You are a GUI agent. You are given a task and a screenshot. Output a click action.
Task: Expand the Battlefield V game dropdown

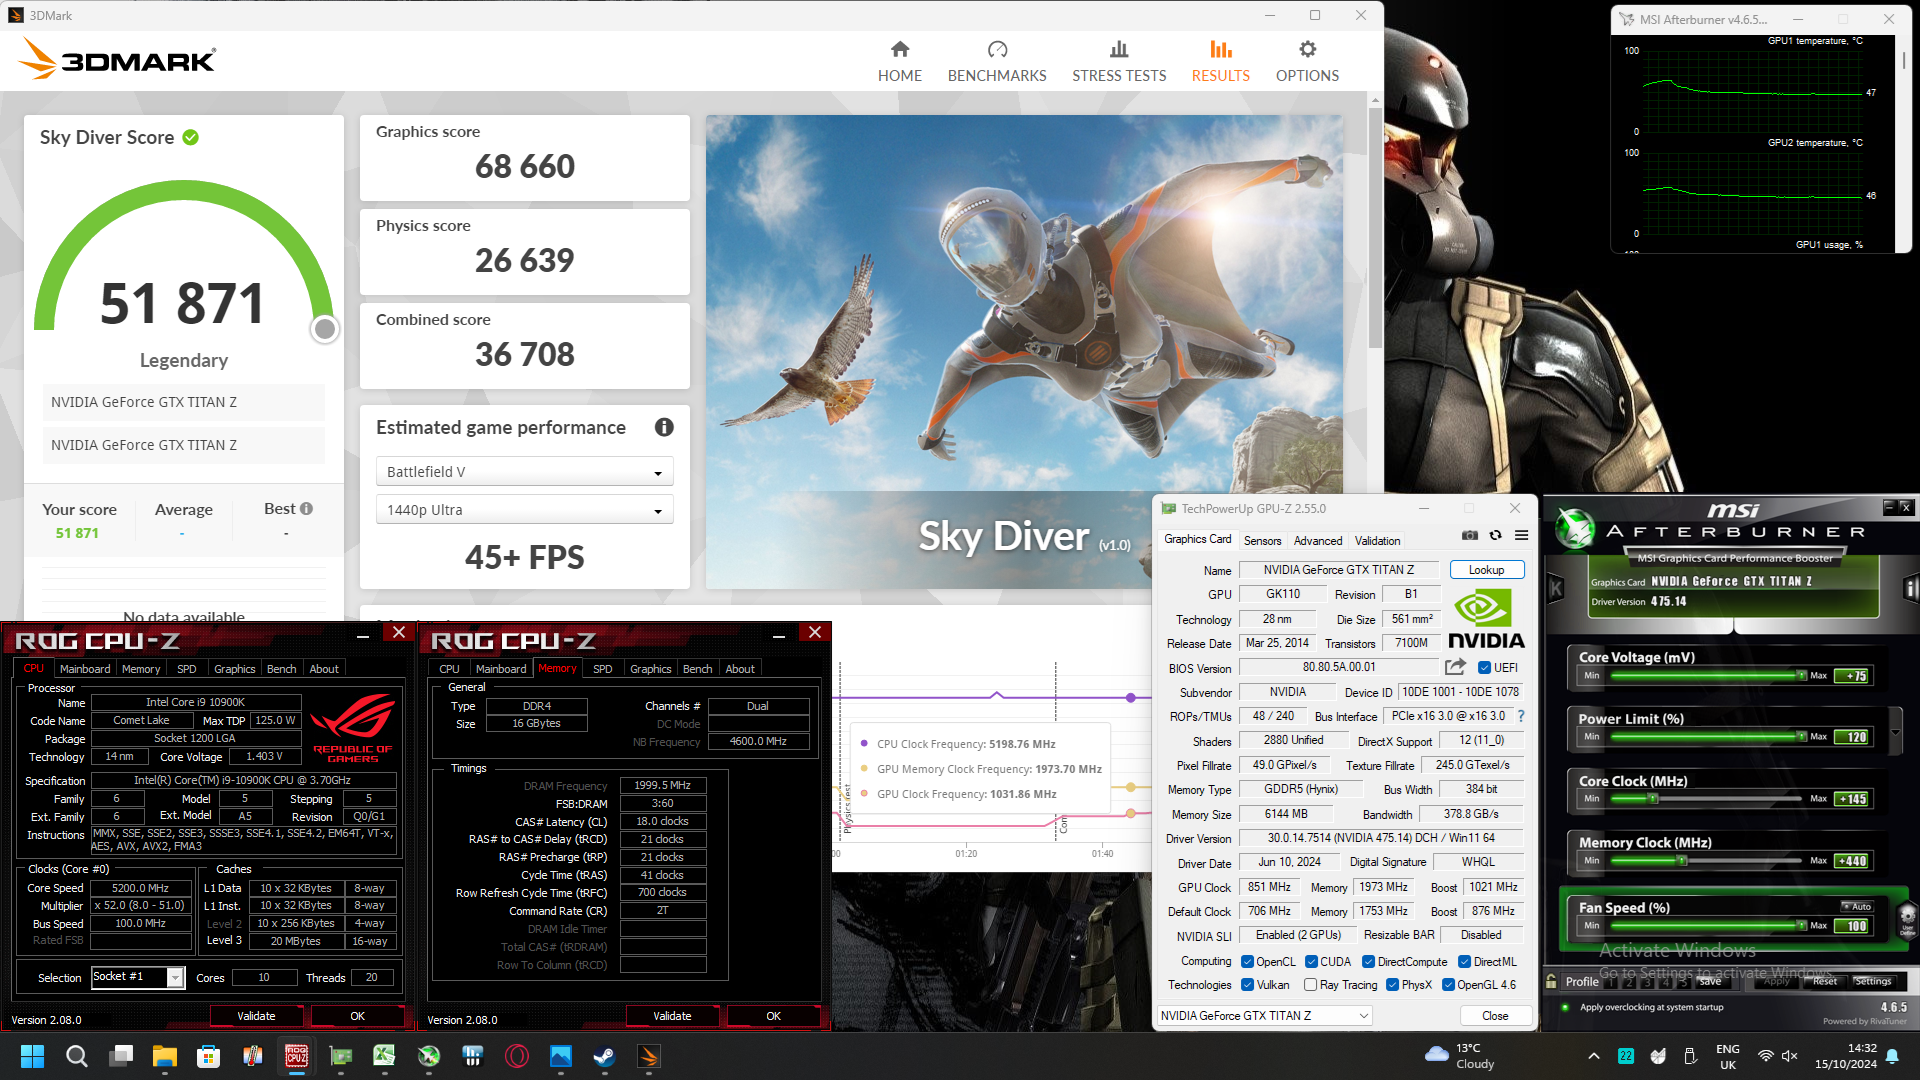pos(524,472)
